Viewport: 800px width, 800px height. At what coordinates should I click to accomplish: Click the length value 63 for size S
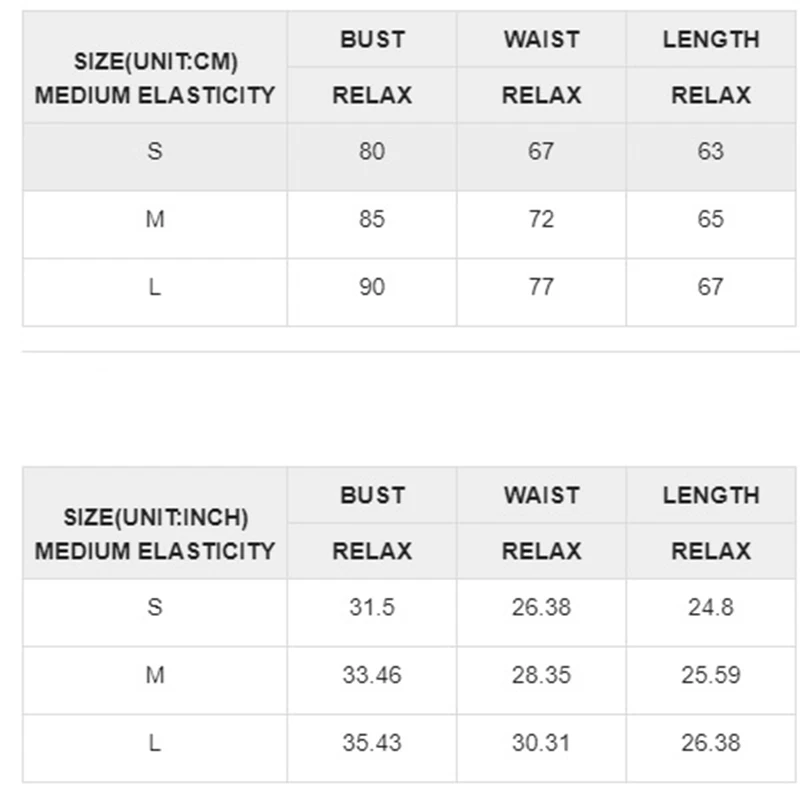click(x=711, y=152)
